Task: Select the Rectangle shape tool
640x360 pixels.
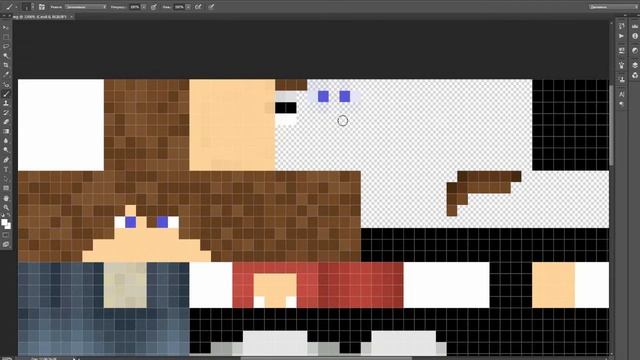Action: click(x=6, y=188)
